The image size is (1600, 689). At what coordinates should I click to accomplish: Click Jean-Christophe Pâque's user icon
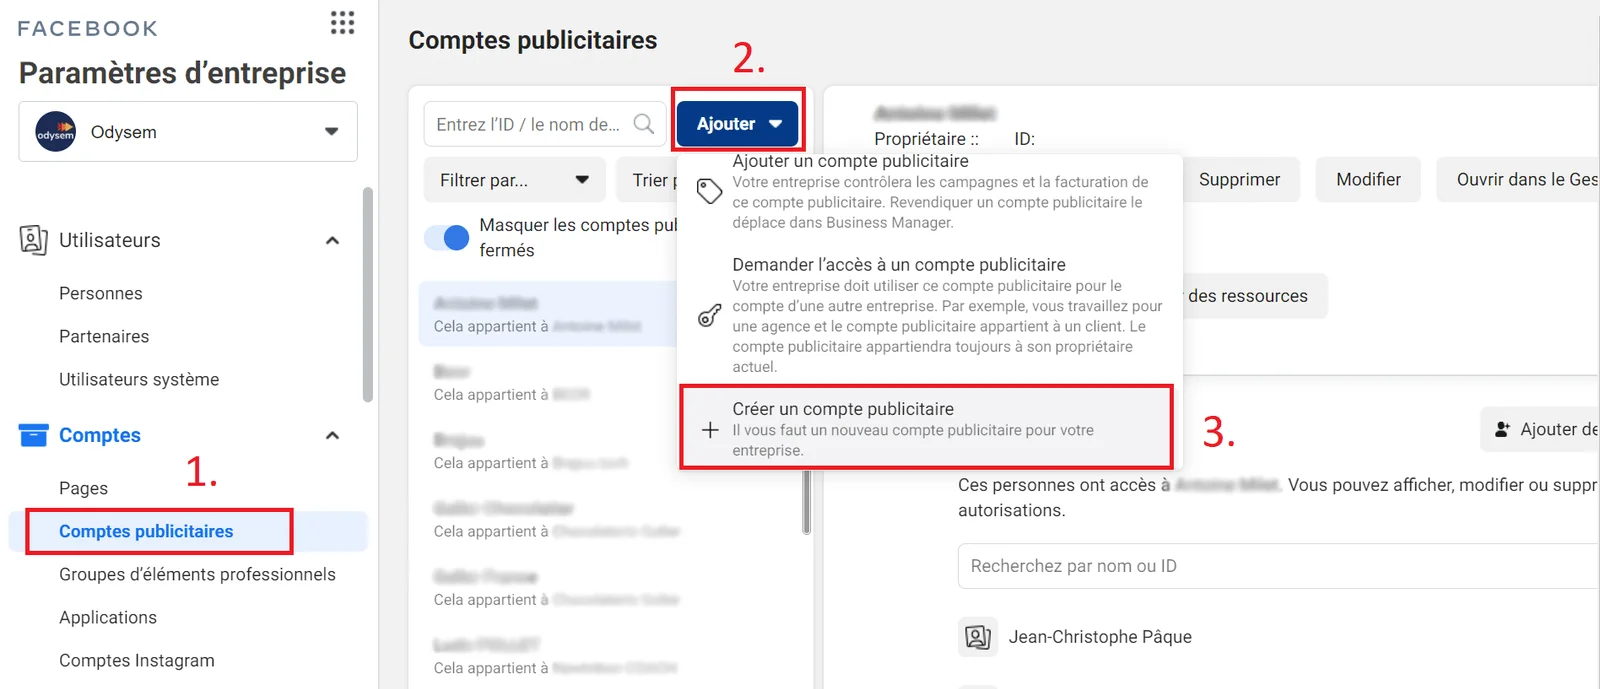pos(978,637)
